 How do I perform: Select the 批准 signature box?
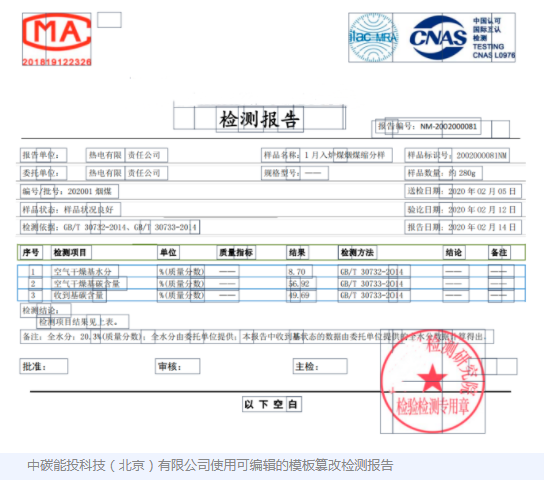pos(44,366)
